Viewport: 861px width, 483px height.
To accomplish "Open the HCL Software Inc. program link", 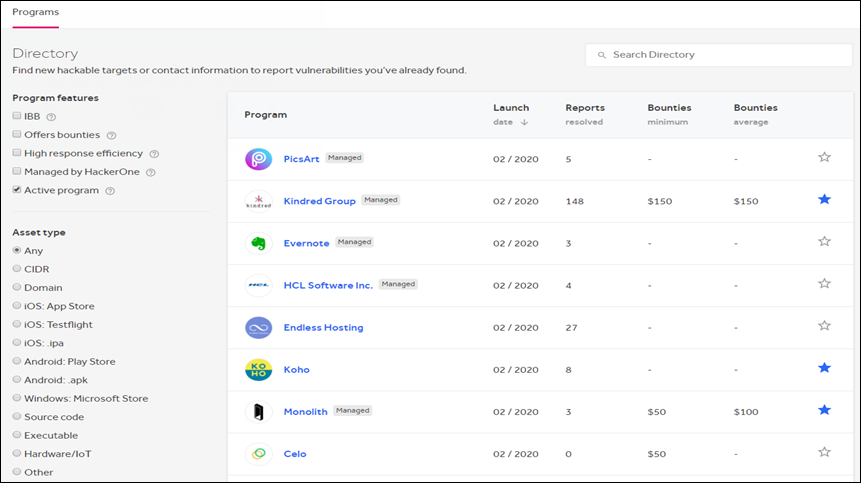I will tap(328, 285).
